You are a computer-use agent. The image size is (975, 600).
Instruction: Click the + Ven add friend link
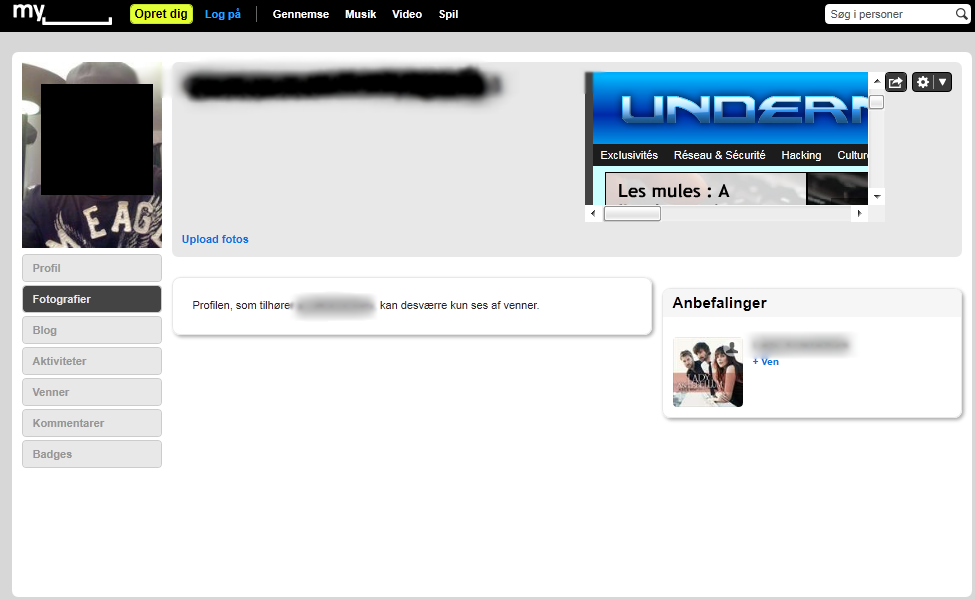pyautogui.click(x=765, y=362)
